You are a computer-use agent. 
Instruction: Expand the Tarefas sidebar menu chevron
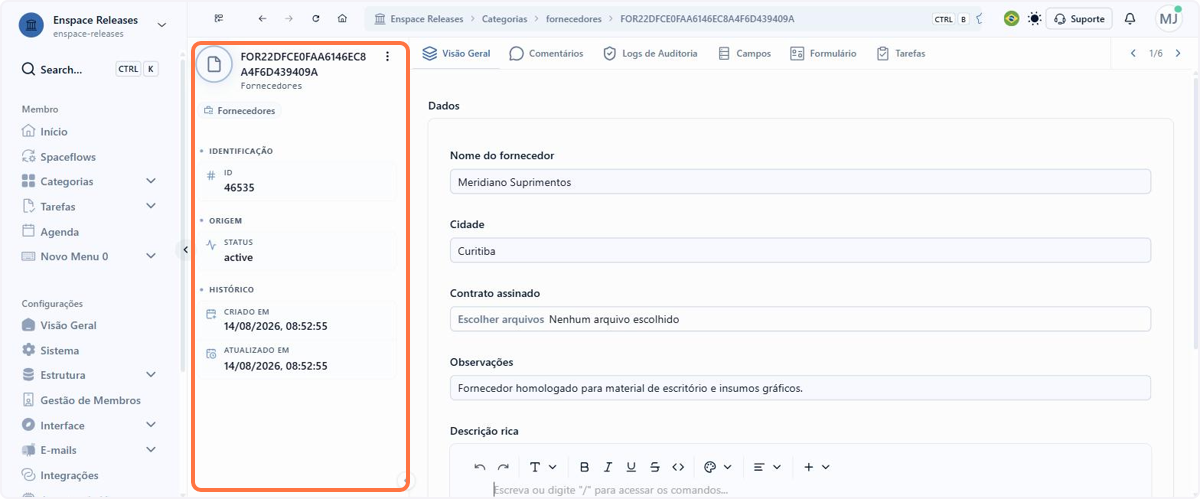pos(151,207)
